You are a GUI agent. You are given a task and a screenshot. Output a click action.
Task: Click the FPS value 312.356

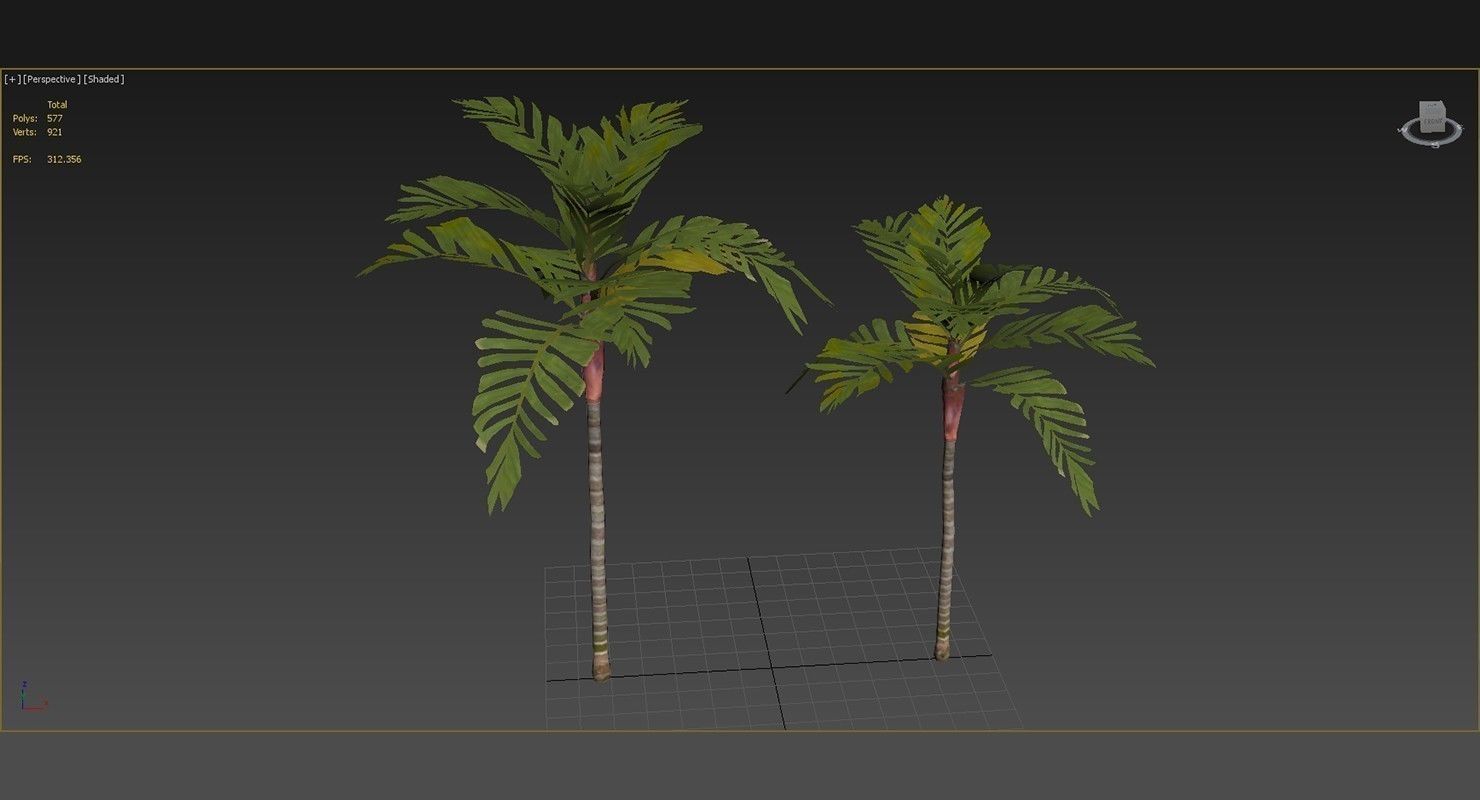pyautogui.click(x=64, y=159)
